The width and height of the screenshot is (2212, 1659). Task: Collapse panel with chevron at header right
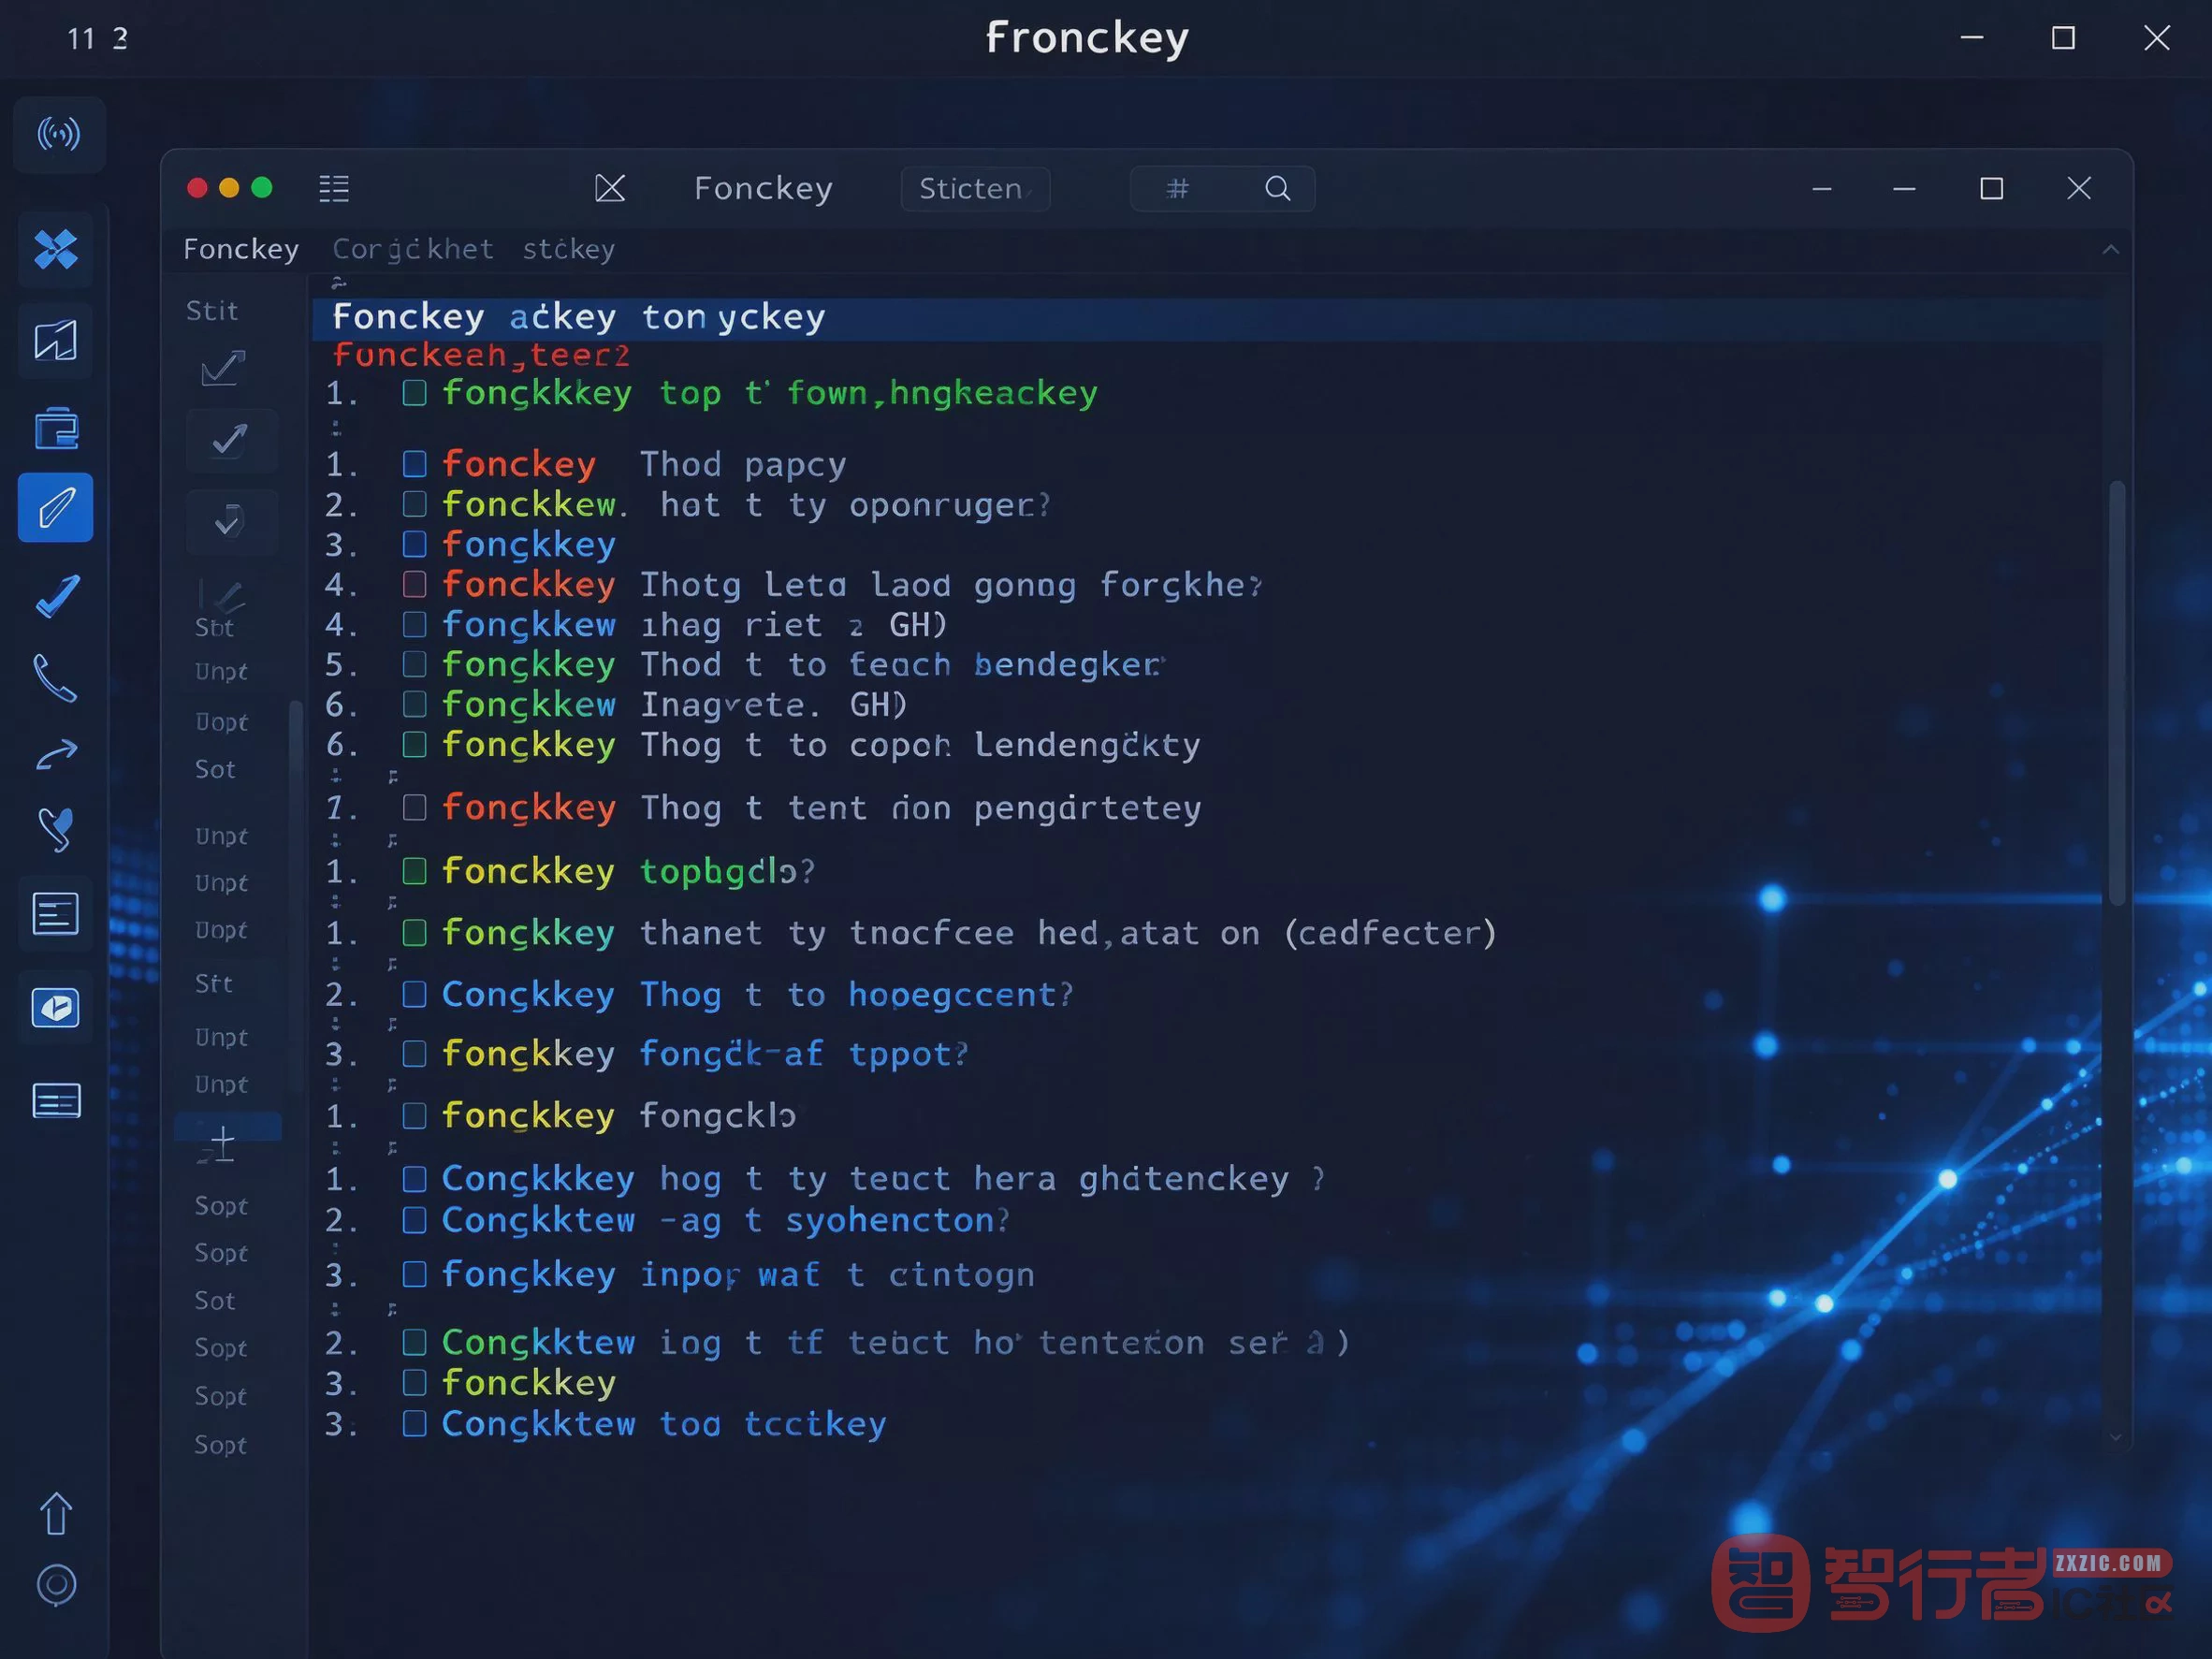(x=2110, y=249)
